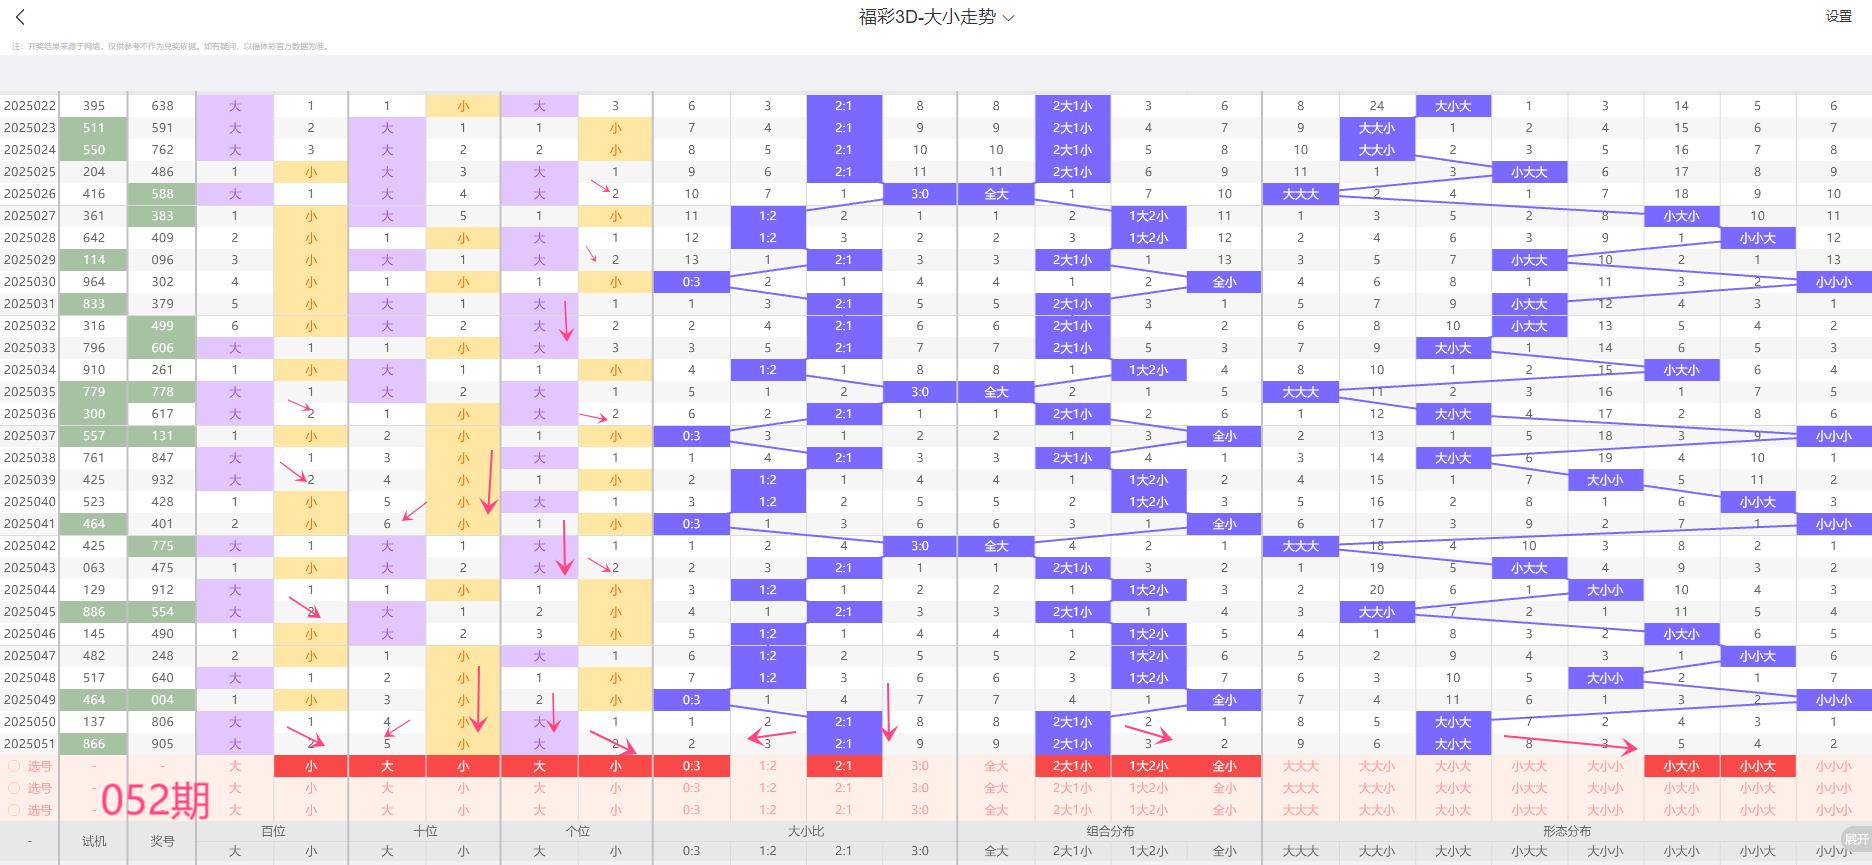The image size is (1872, 865).
Task: Click the 试机 column header
Action: coord(94,841)
